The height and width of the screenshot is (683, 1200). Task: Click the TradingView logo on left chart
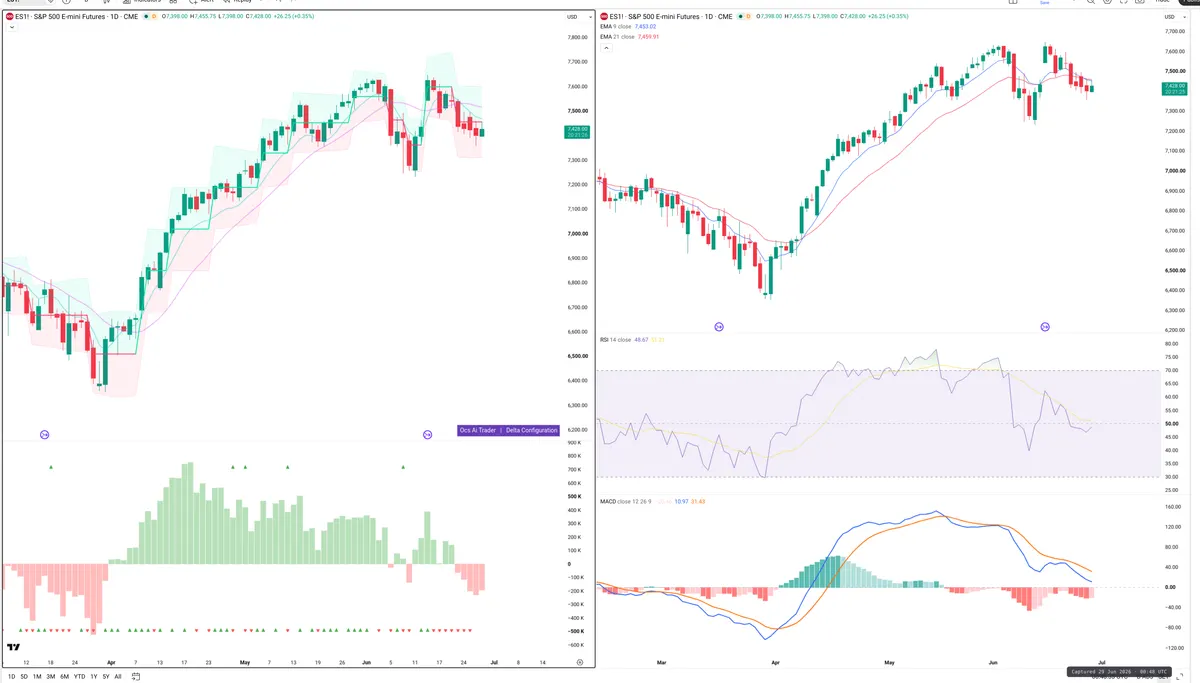(x=14, y=648)
